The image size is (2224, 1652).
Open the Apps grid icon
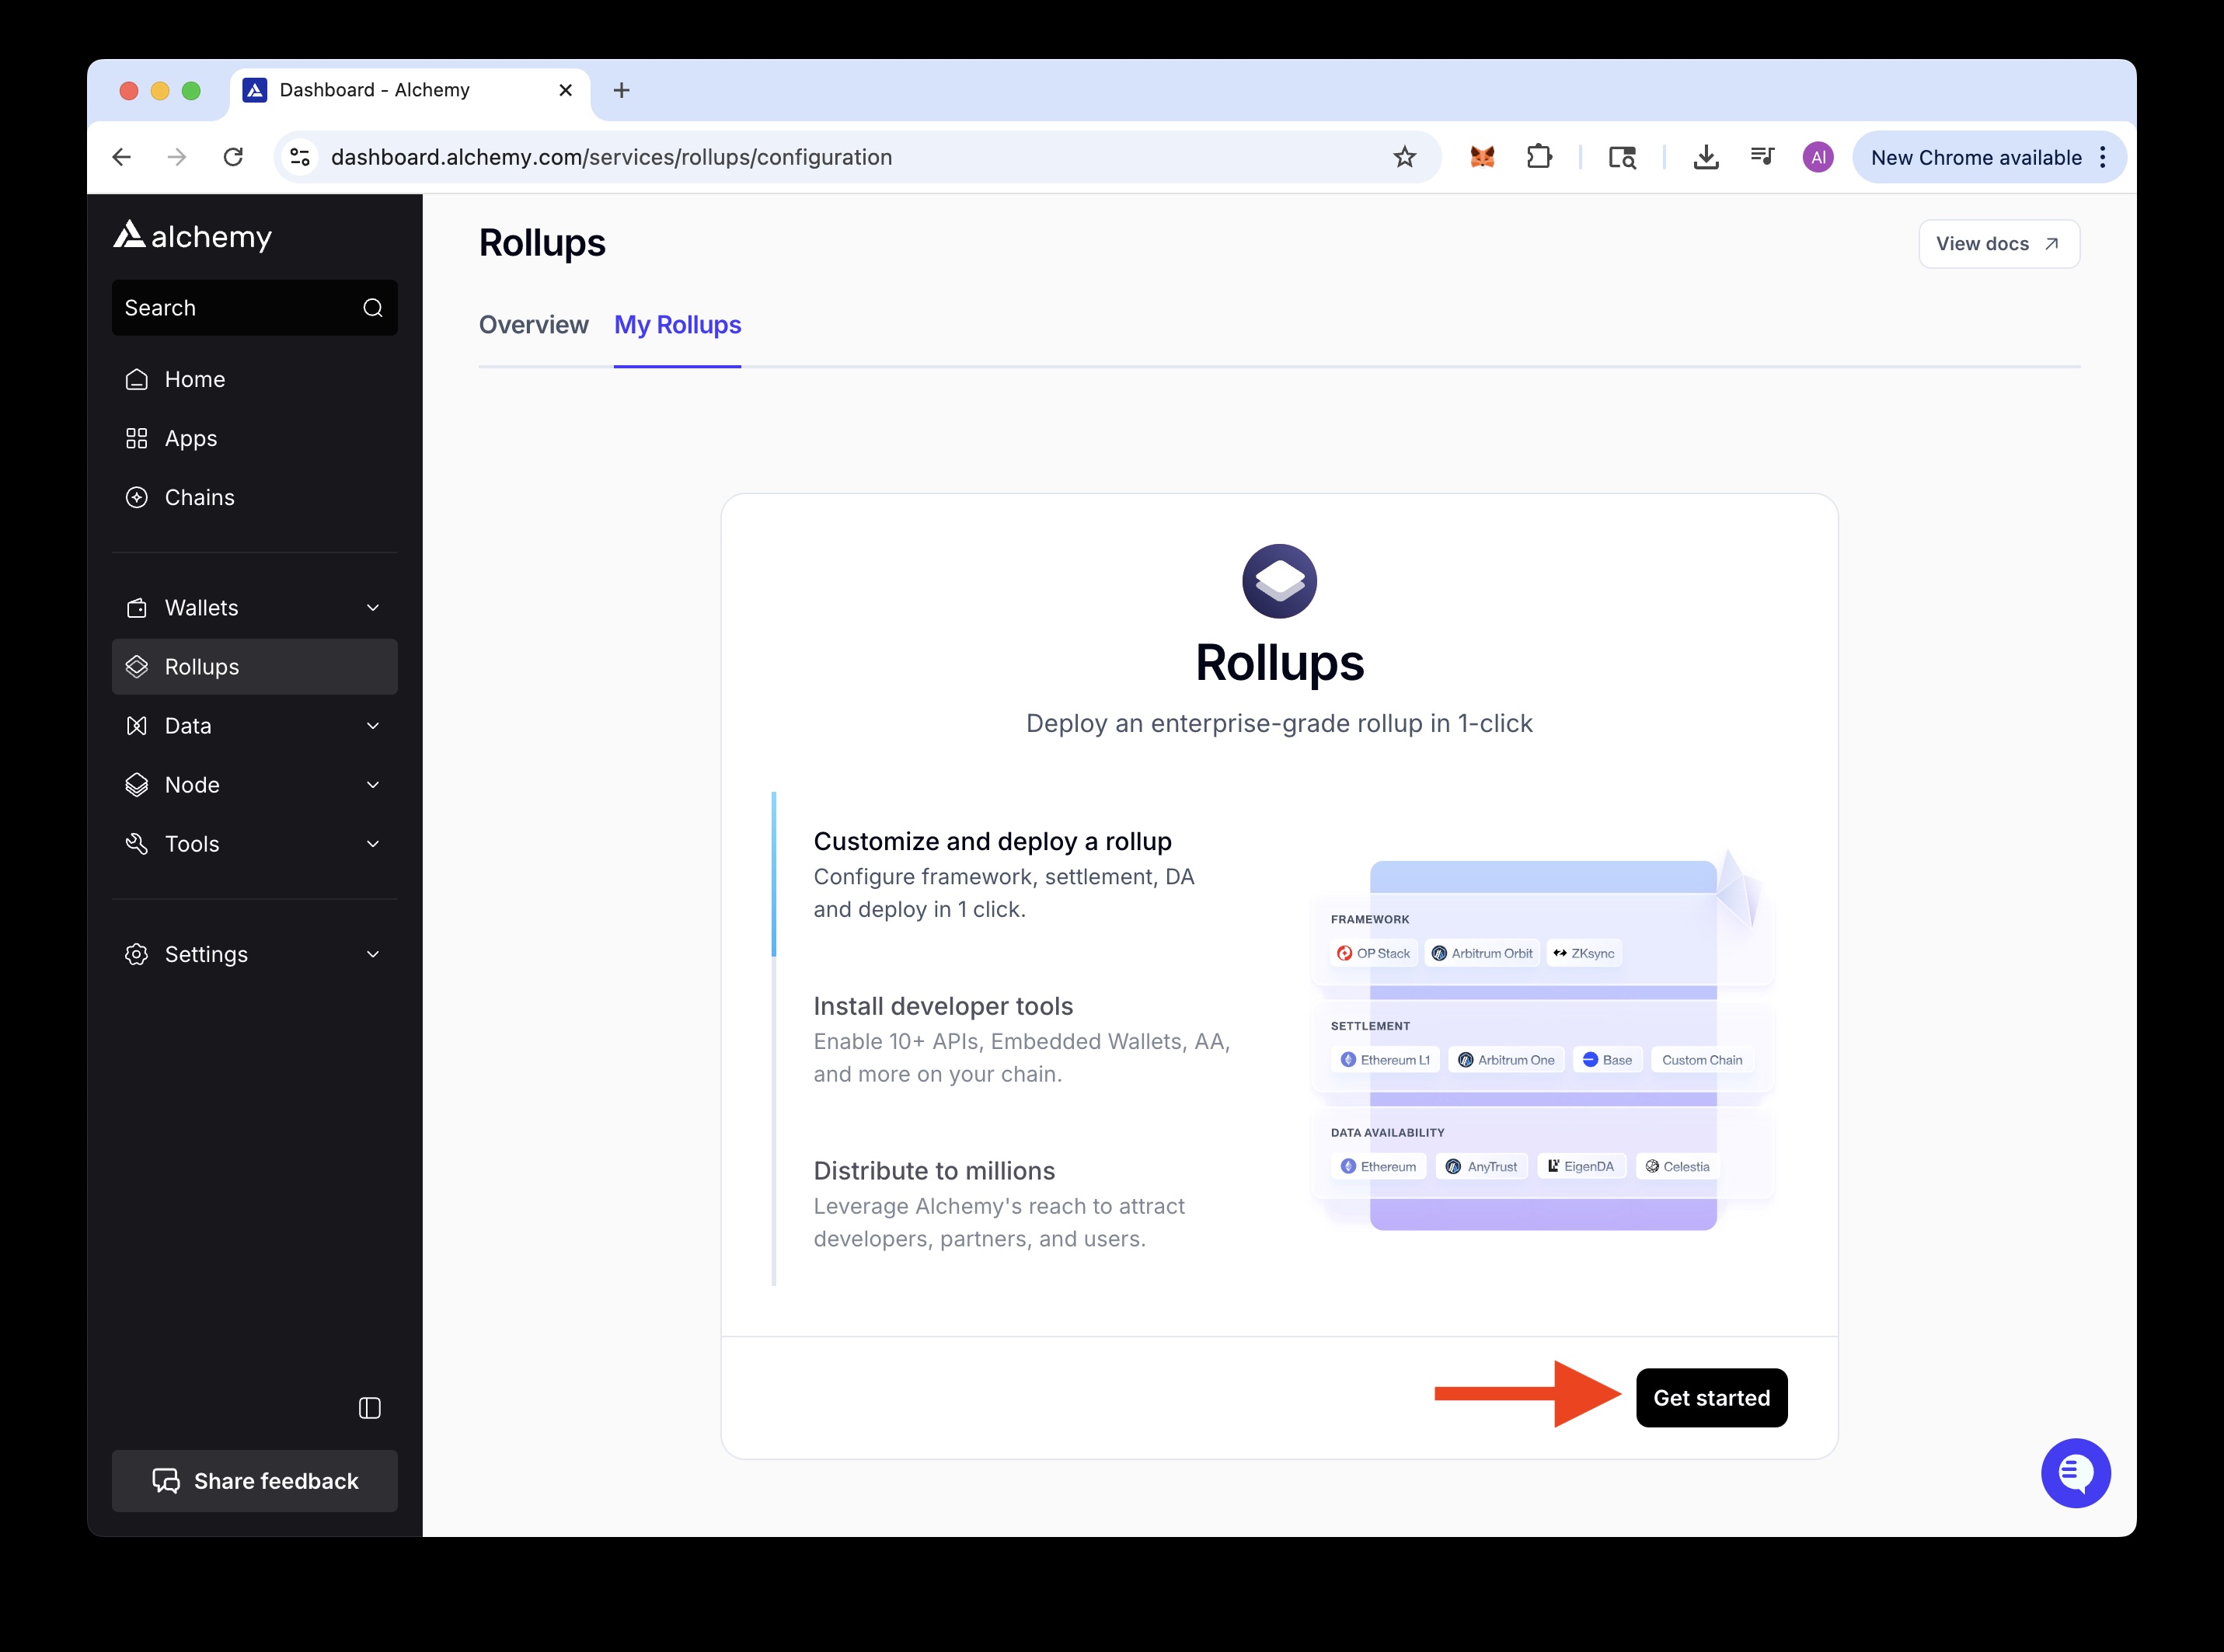137,438
